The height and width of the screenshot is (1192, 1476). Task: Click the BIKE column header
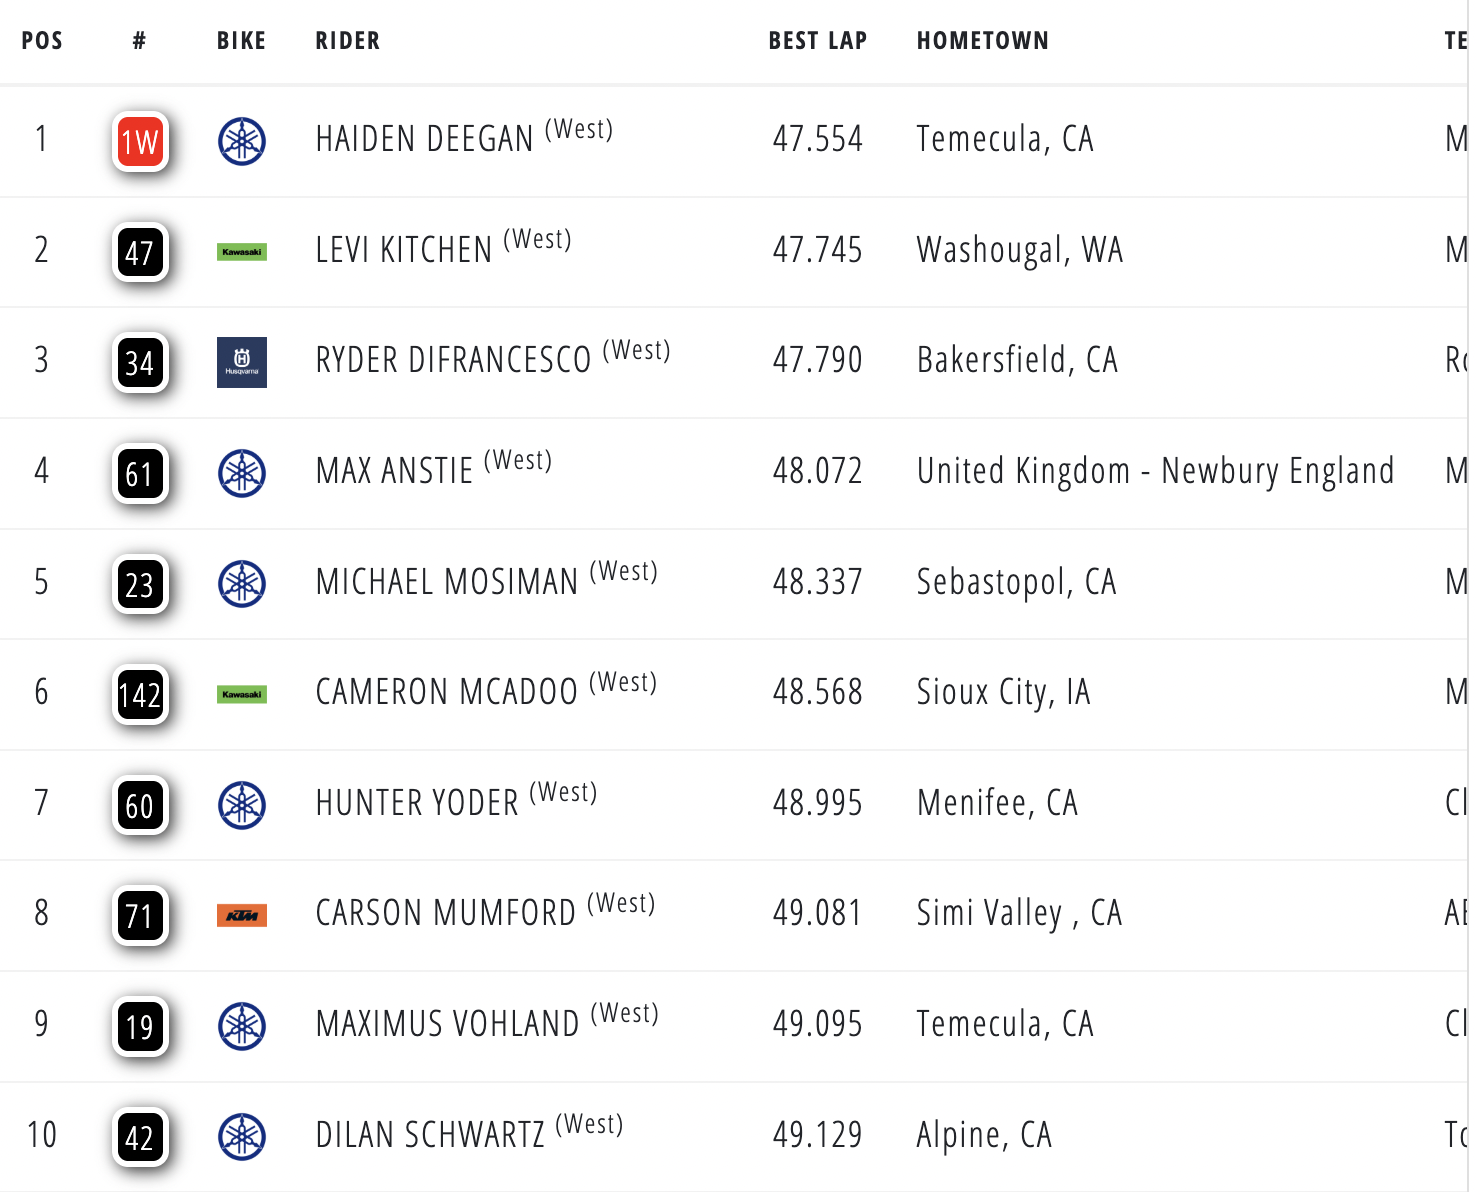[242, 41]
